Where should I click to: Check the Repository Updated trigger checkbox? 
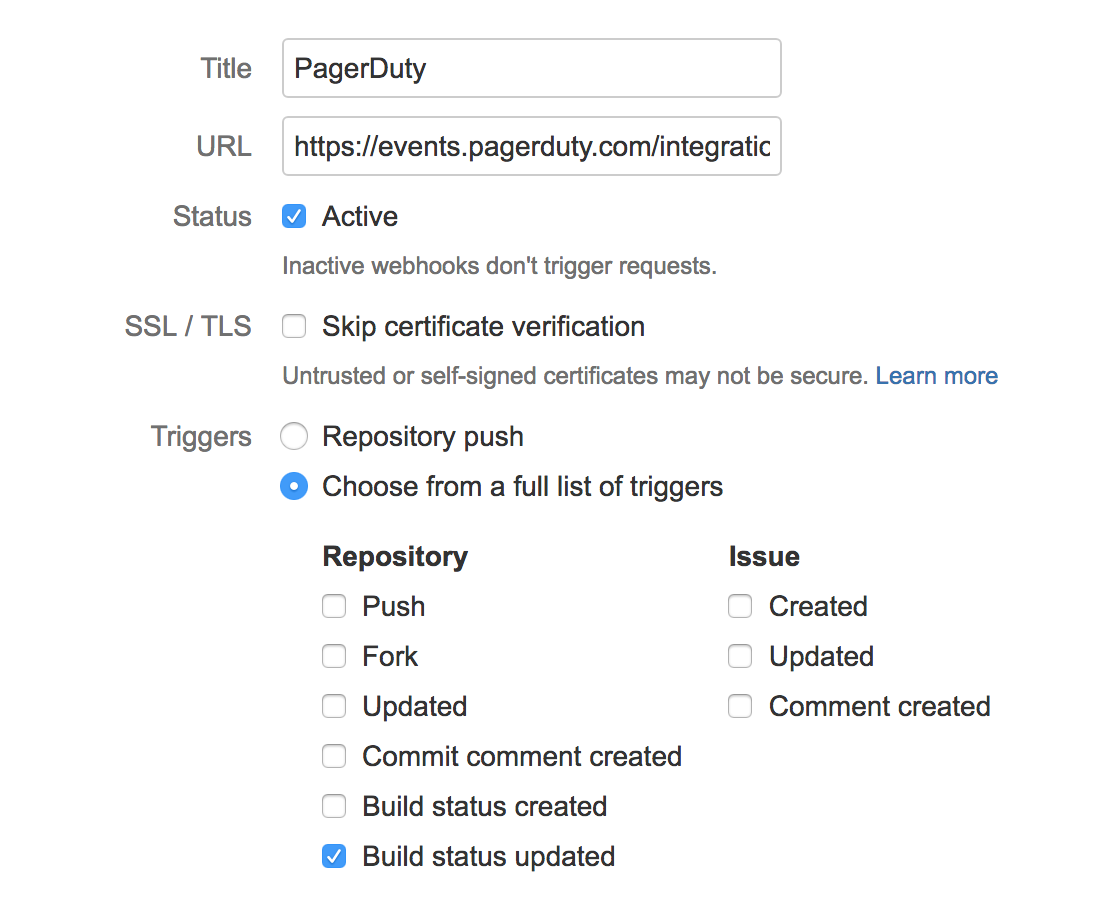(334, 706)
